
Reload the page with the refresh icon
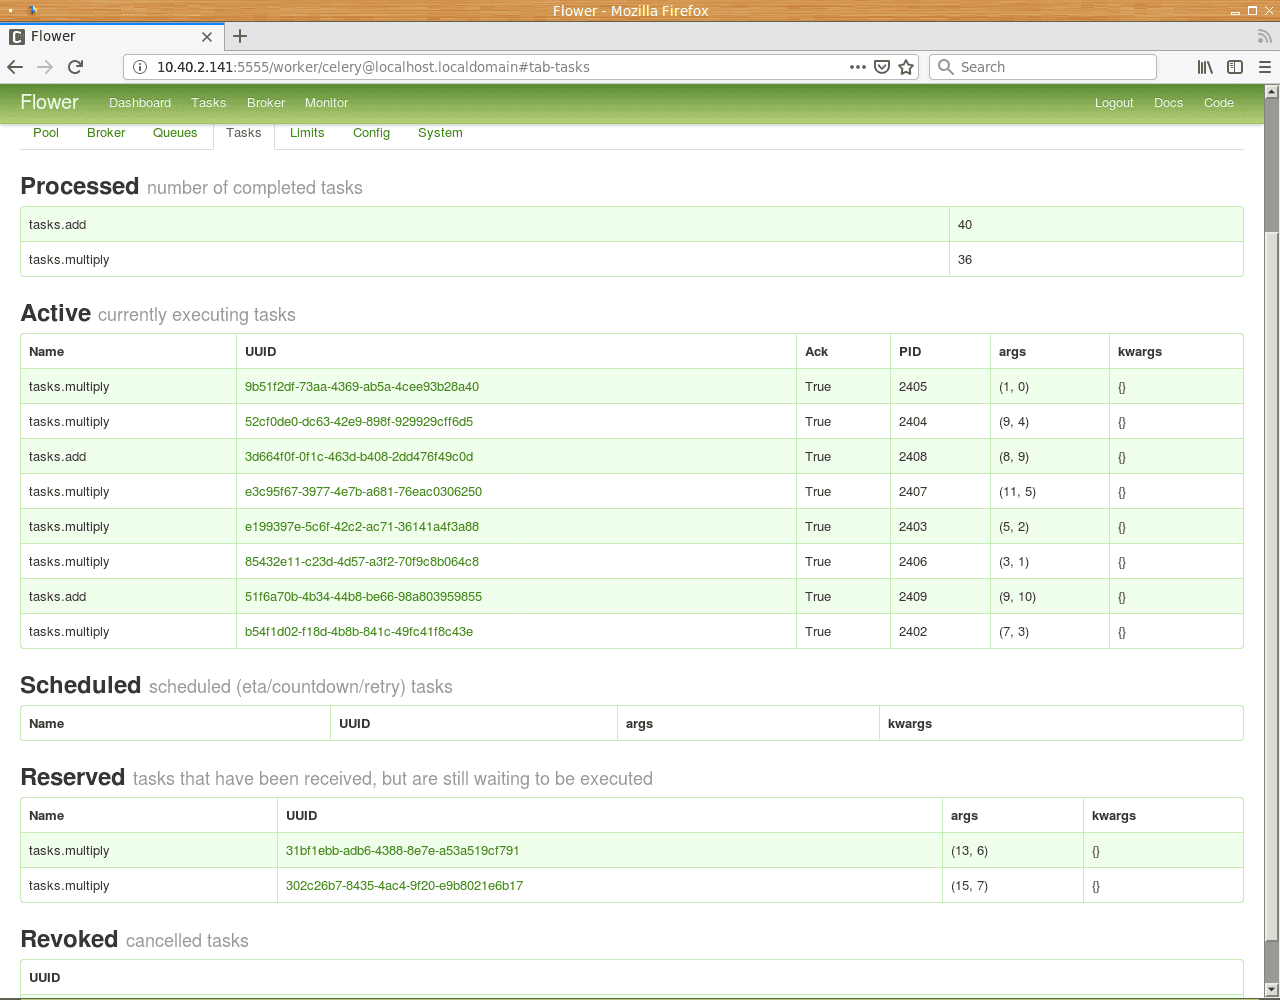click(x=75, y=67)
